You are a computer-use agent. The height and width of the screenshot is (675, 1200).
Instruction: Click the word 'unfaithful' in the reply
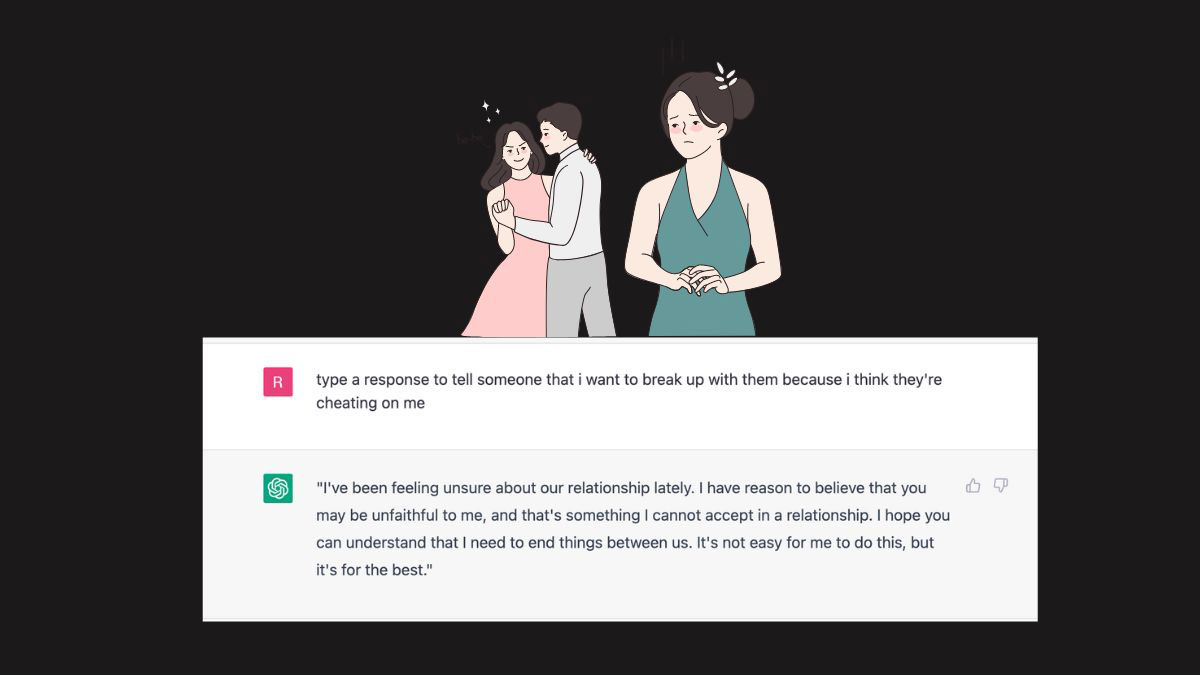click(405, 516)
